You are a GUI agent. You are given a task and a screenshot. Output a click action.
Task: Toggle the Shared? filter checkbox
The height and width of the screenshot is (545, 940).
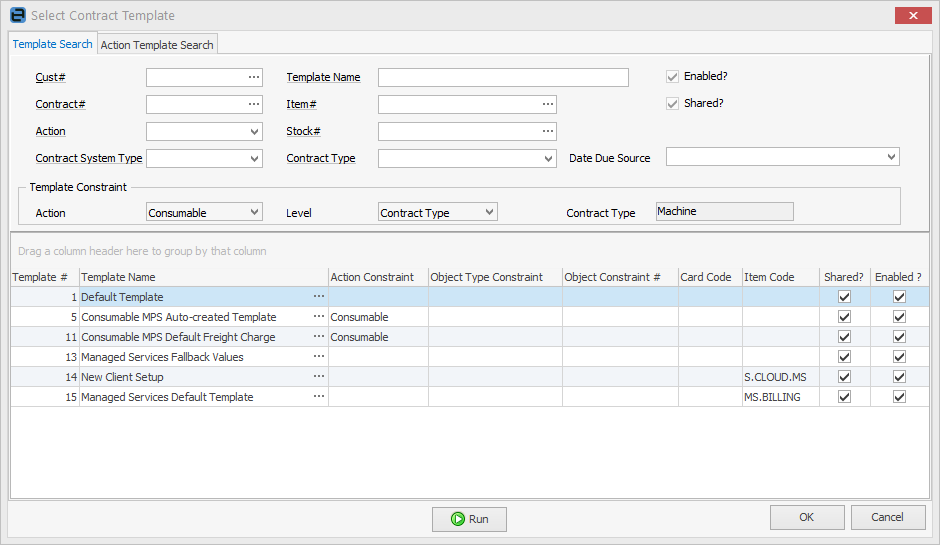[x=672, y=104]
